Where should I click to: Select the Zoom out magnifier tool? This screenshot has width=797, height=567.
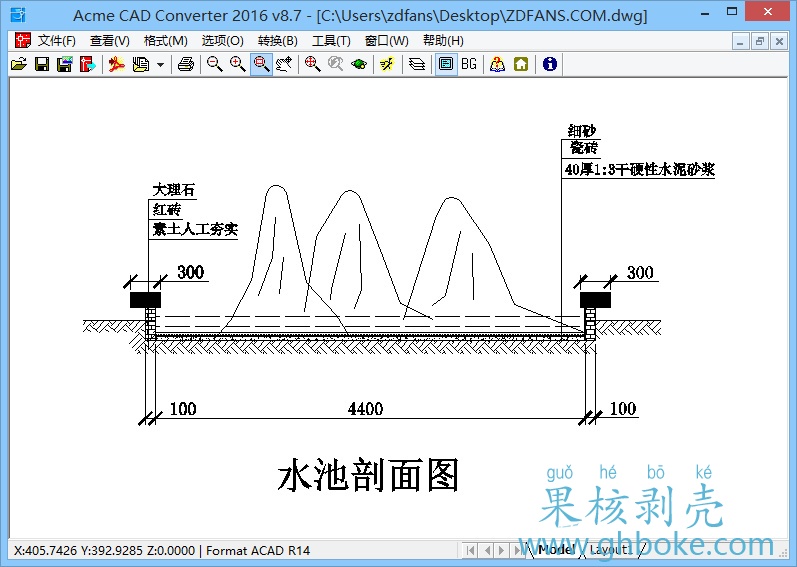[214, 64]
